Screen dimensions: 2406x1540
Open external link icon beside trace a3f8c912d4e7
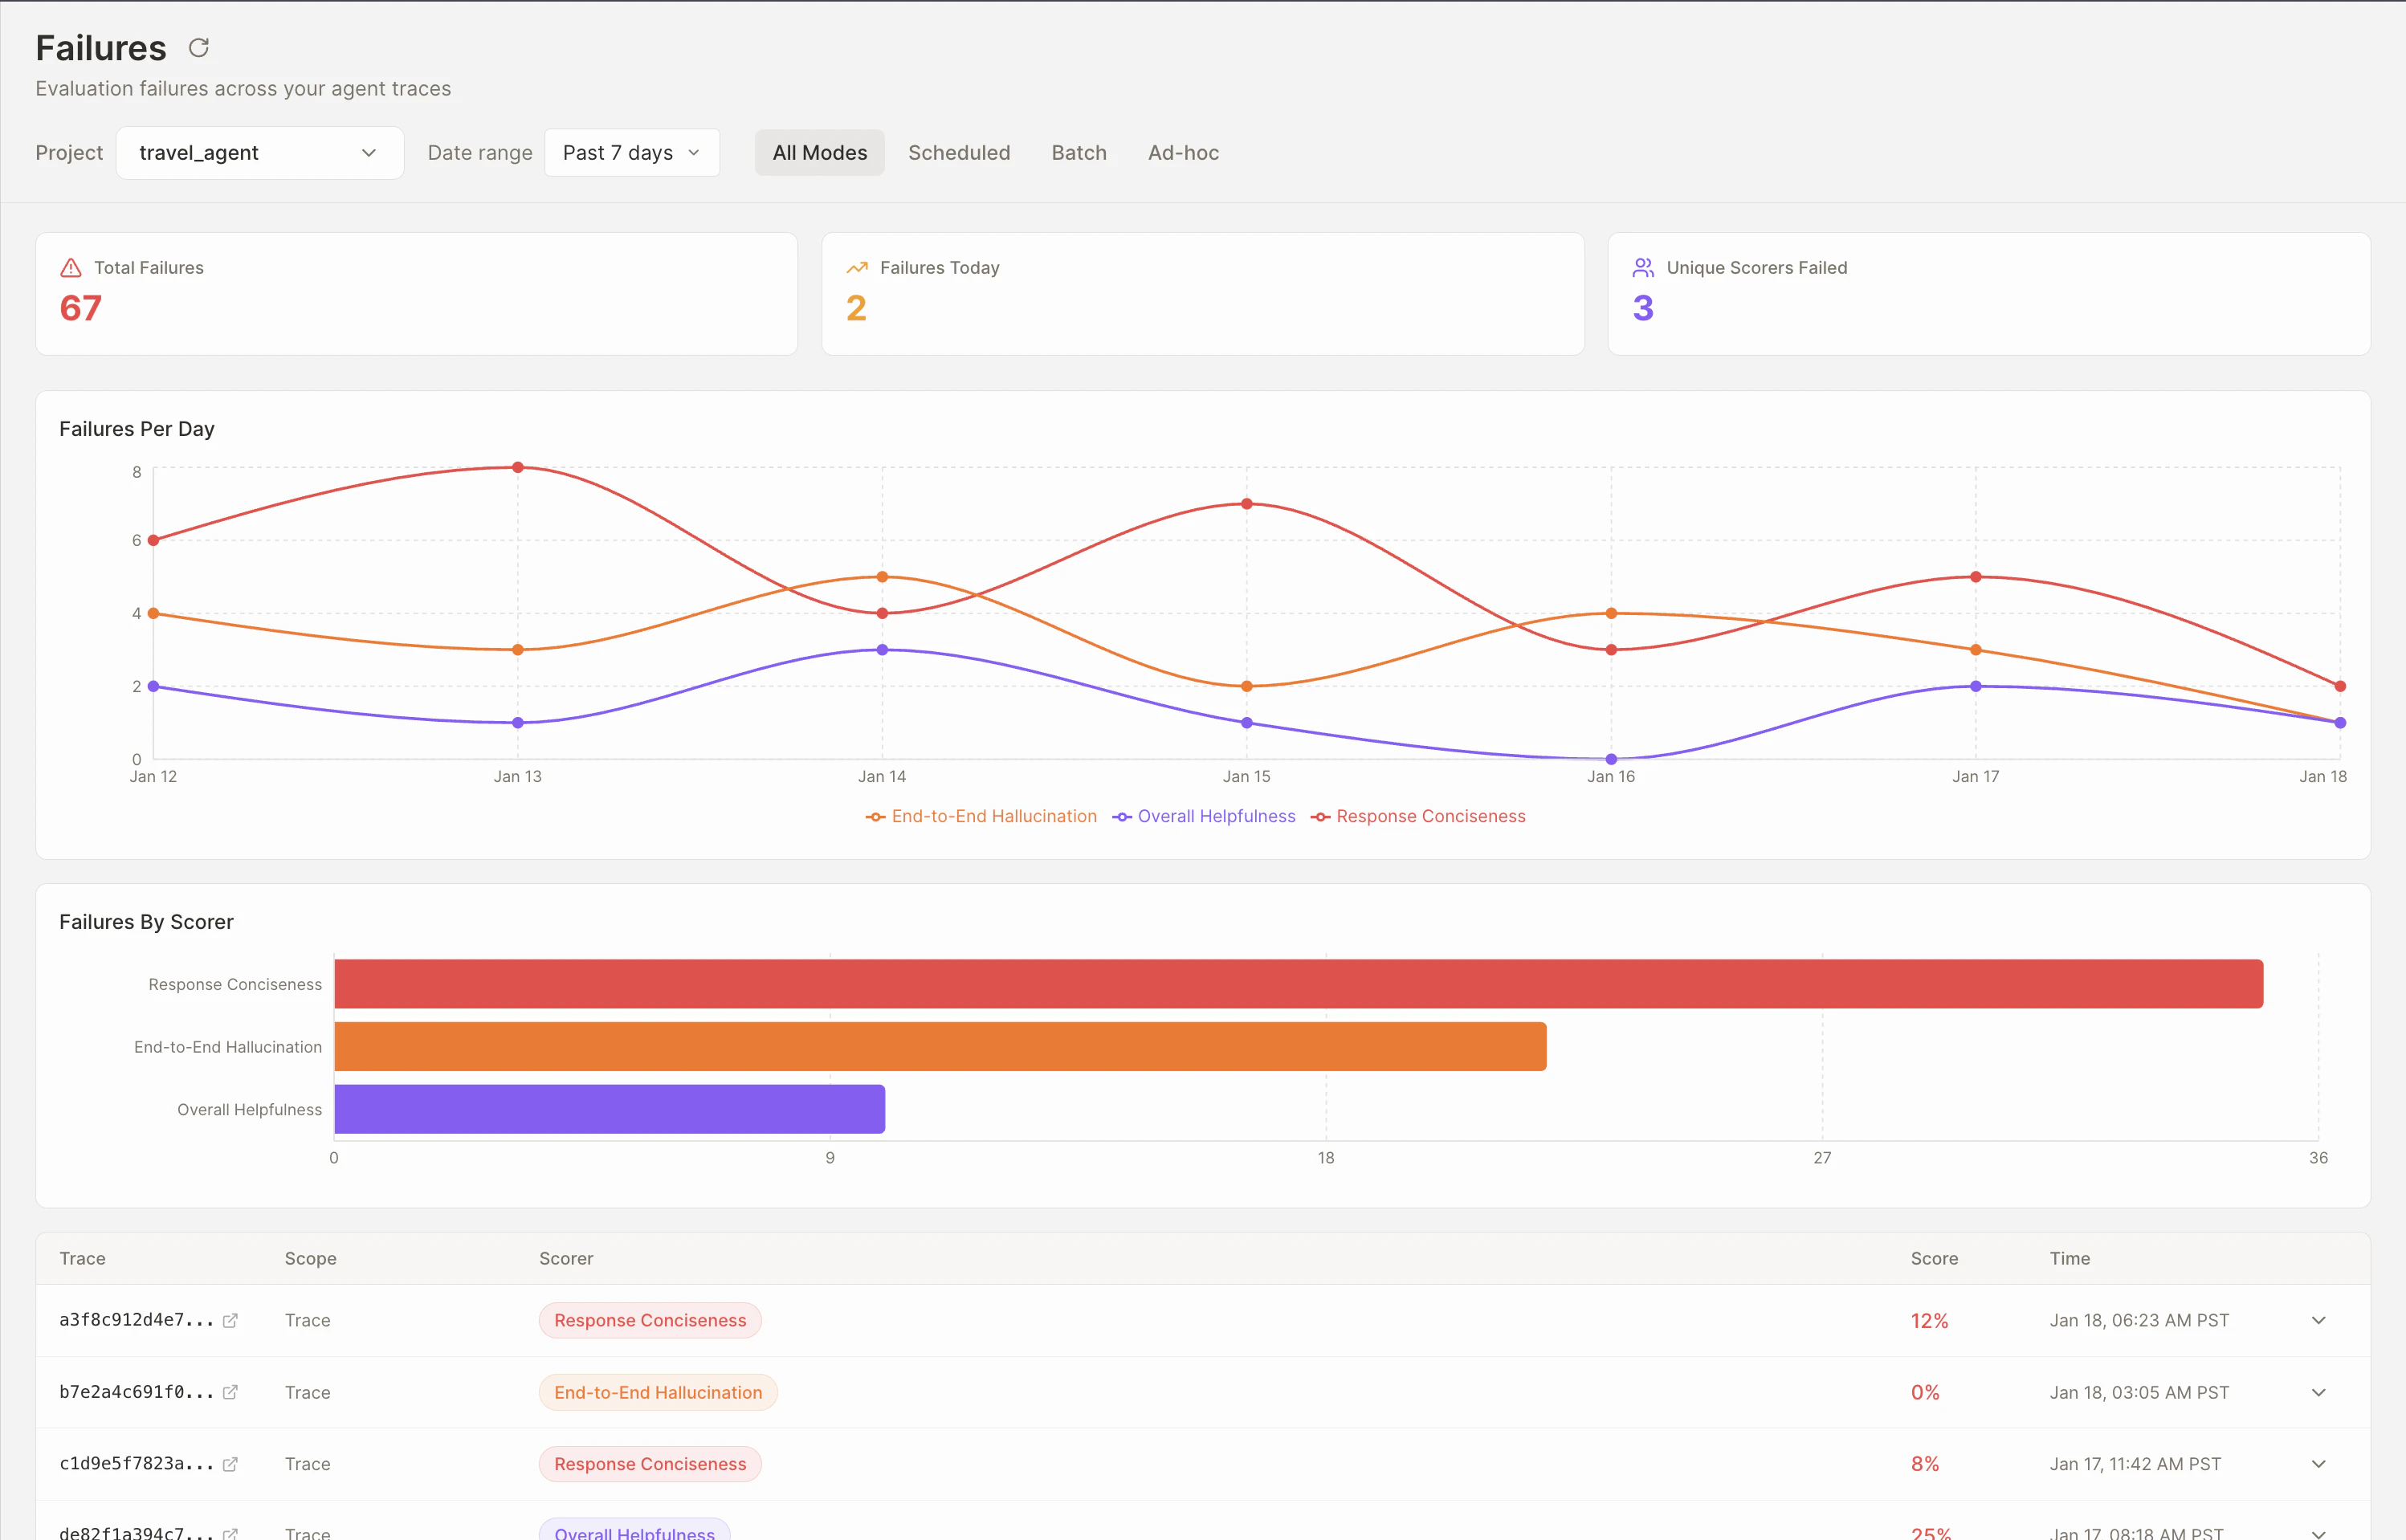pyautogui.click(x=231, y=1320)
